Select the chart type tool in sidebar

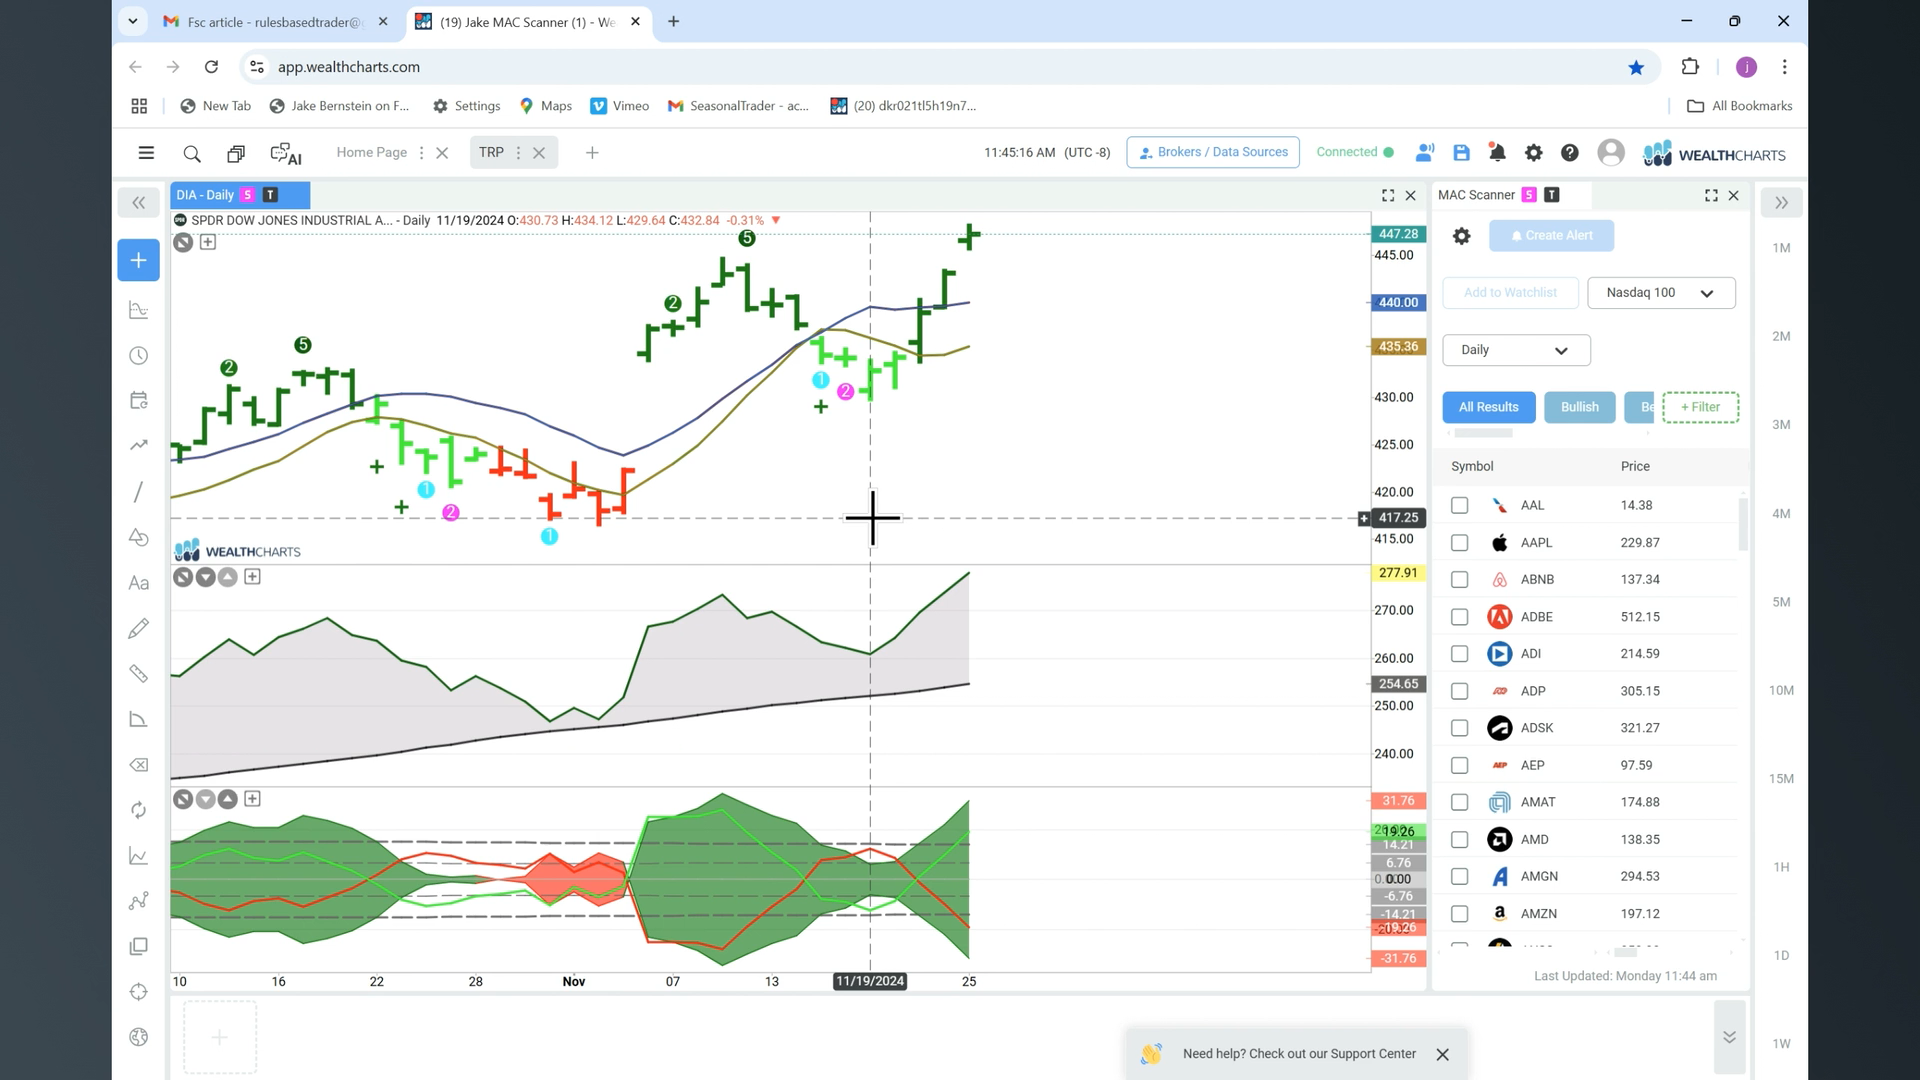(x=139, y=310)
